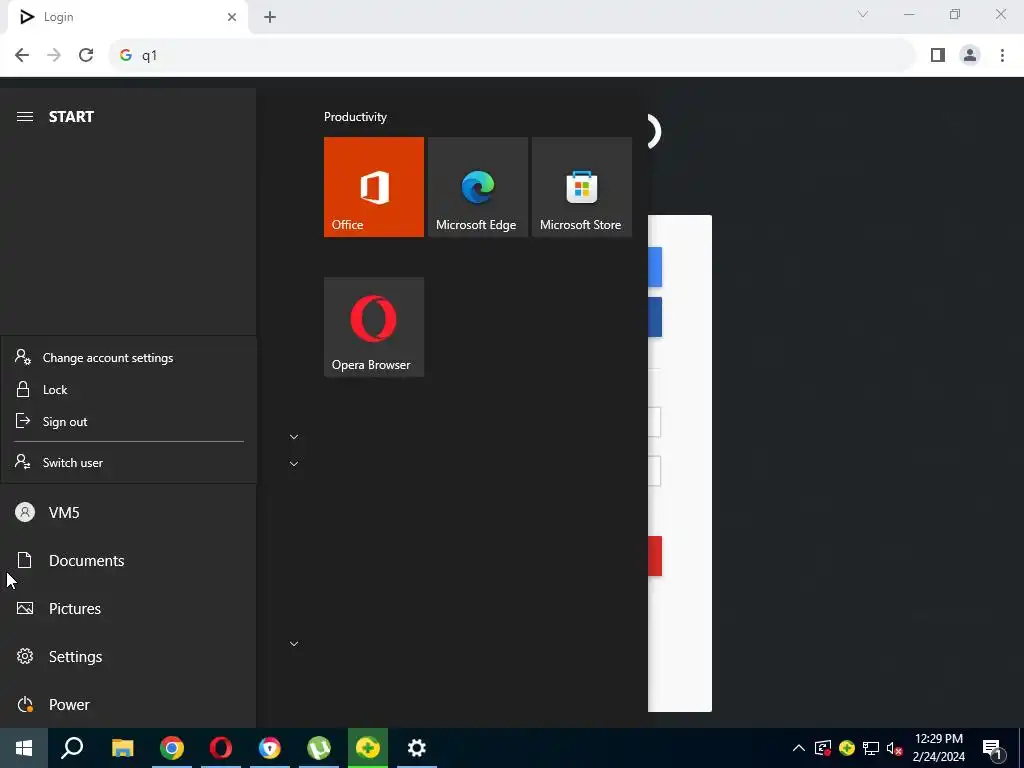
Task: Open taskbar search magnifier
Action: pyautogui.click(x=72, y=748)
